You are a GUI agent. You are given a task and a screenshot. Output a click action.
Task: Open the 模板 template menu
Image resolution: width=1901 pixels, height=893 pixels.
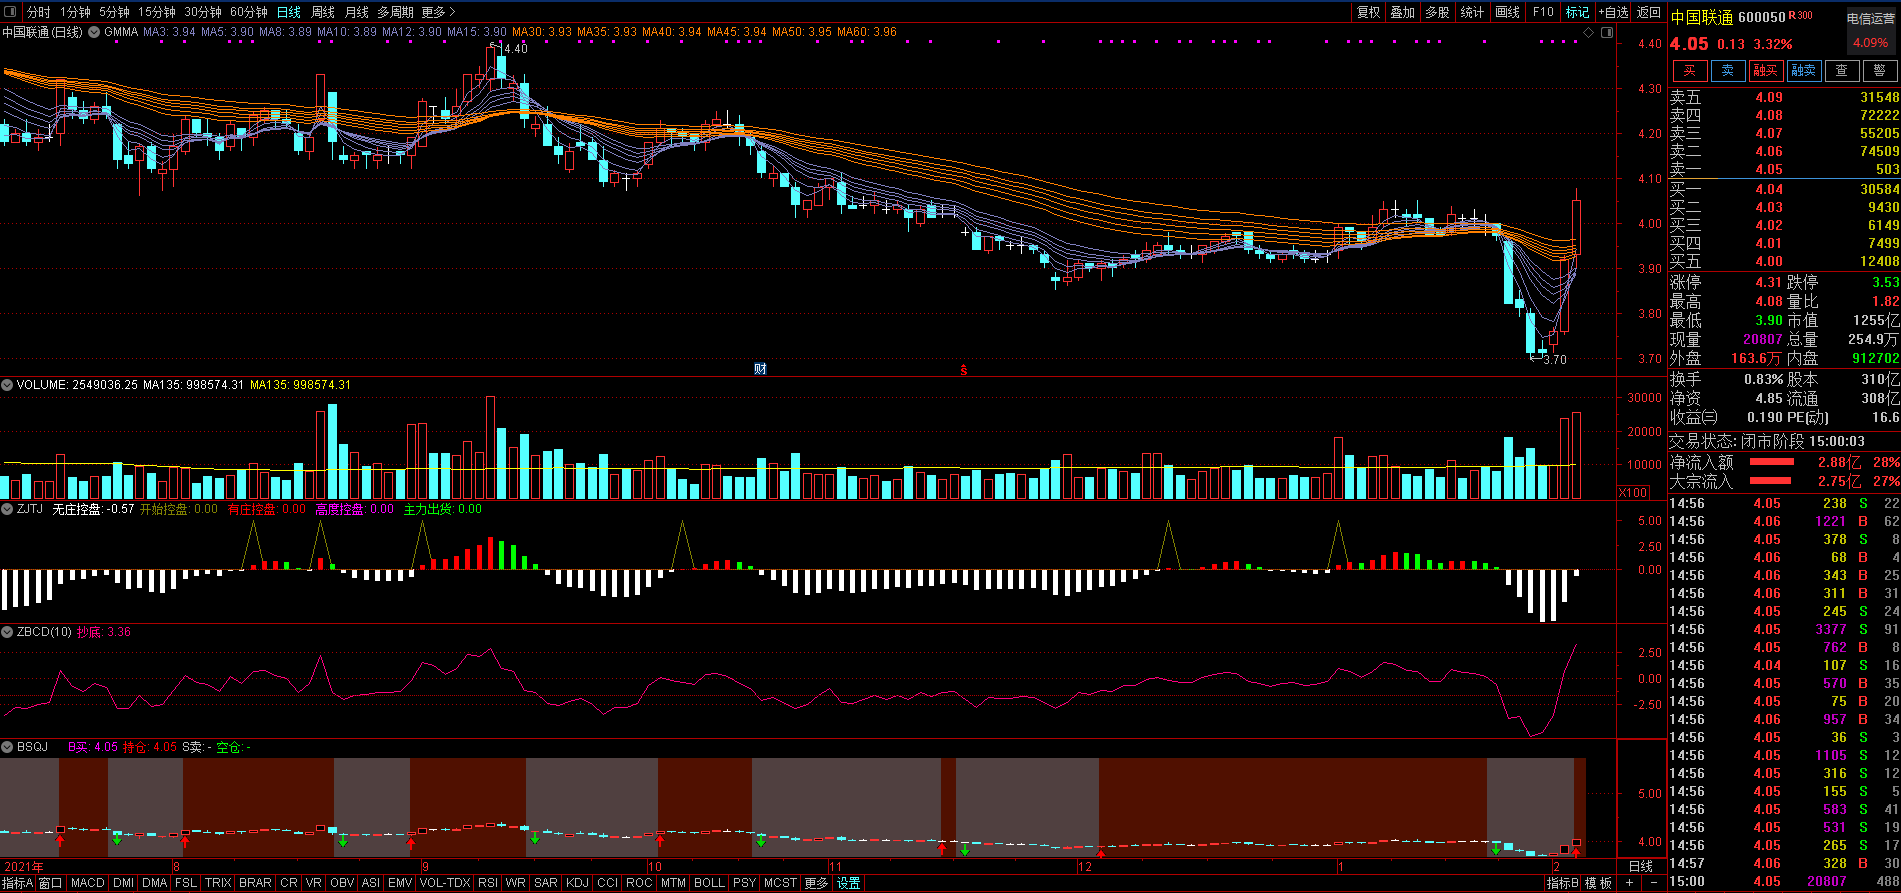1598,883
